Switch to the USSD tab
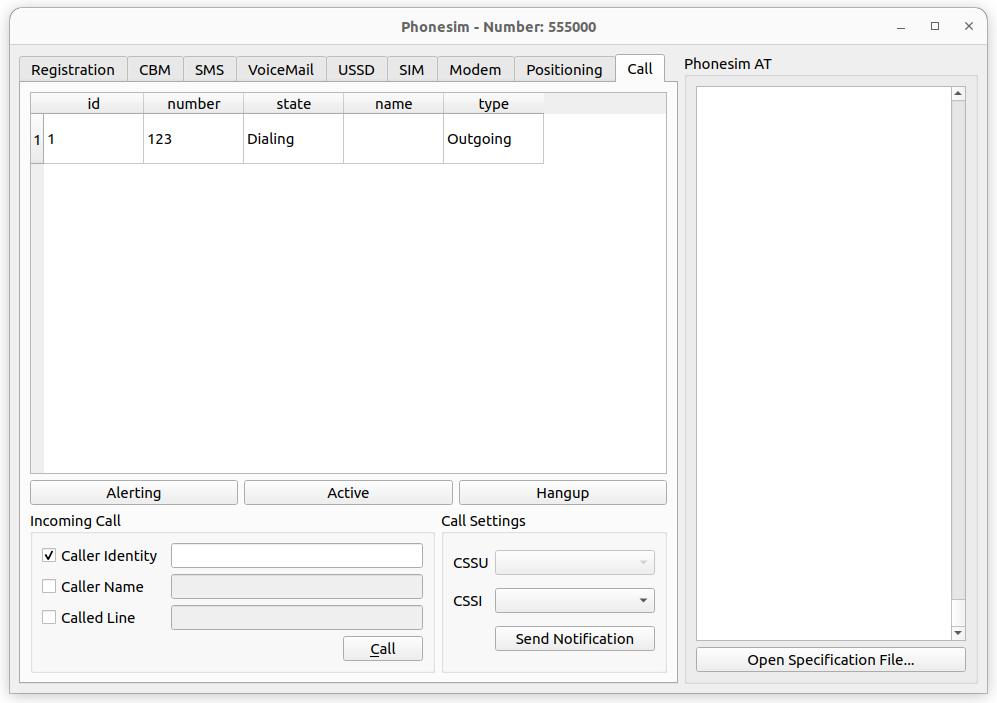Image resolution: width=997 pixels, height=703 pixels. pos(356,69)
